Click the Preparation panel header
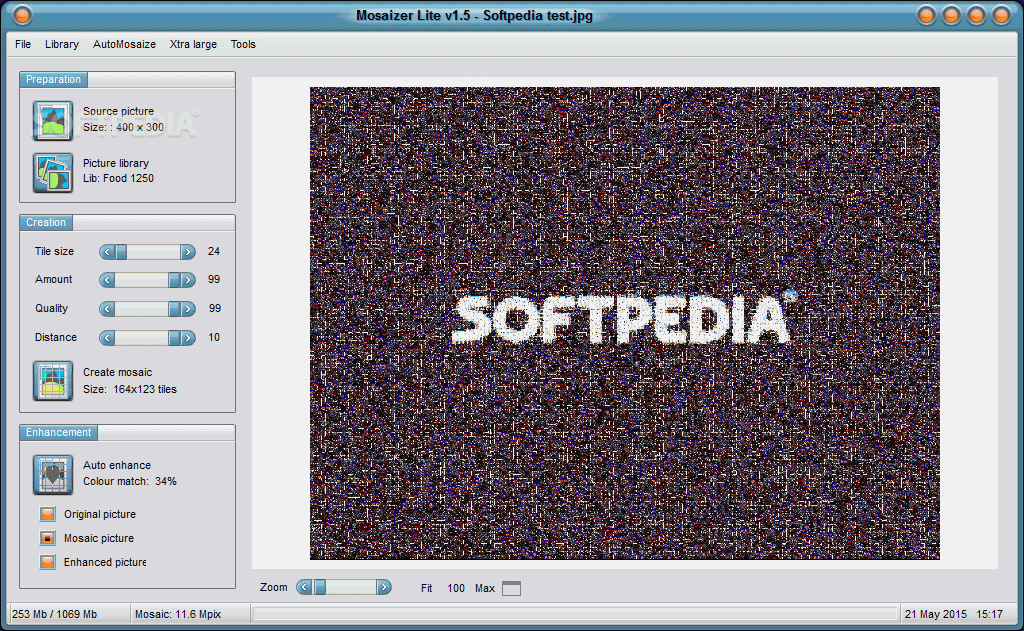1024x631 pixels. click(54, 79)
